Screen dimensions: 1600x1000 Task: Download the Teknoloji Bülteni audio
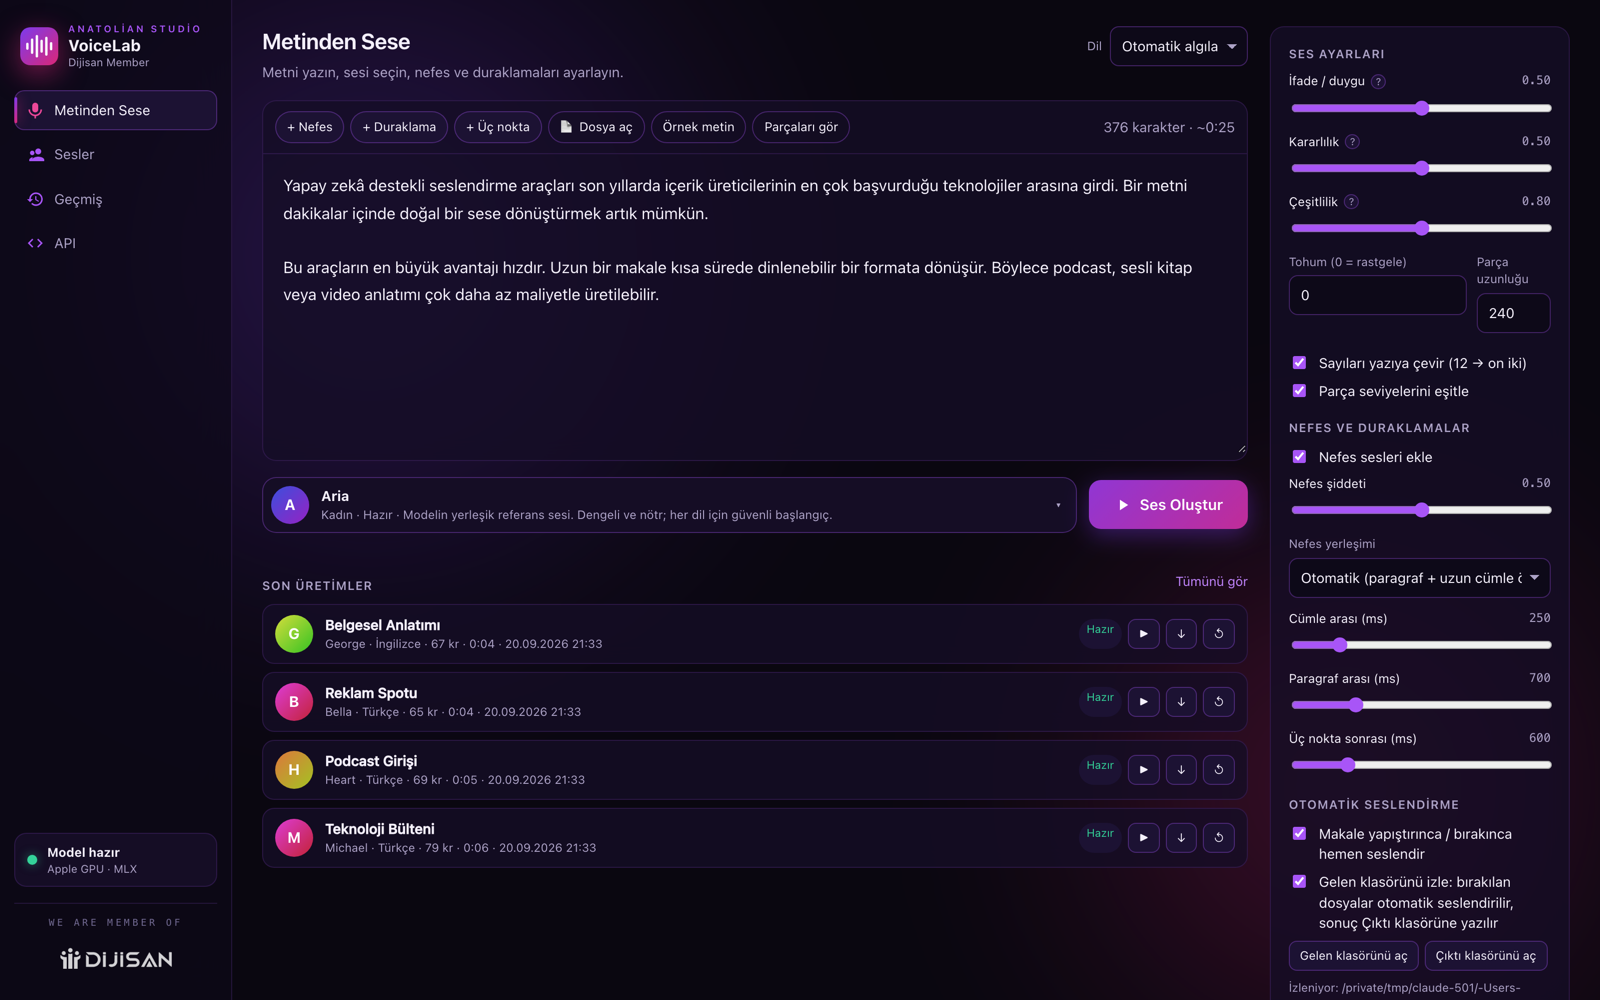click(x=1181, y=838)
